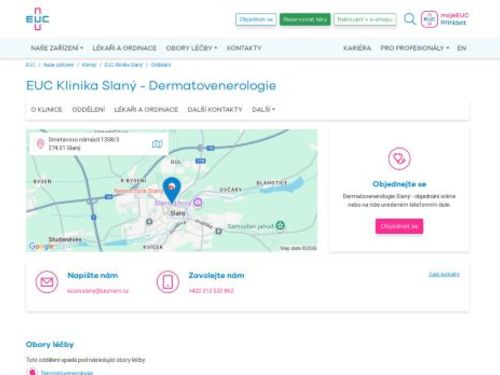Screen dimensions: 500x375
Task: Click the Slaný town label on map
Action: pyautogui.click(x=178, y=213)
